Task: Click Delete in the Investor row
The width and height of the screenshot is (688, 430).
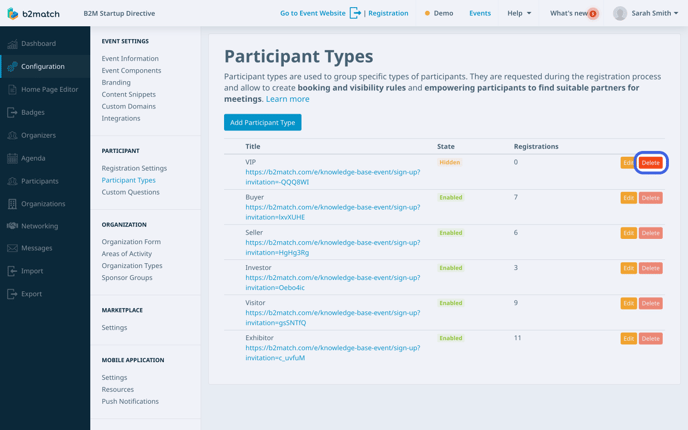Action: pos(650,268)
